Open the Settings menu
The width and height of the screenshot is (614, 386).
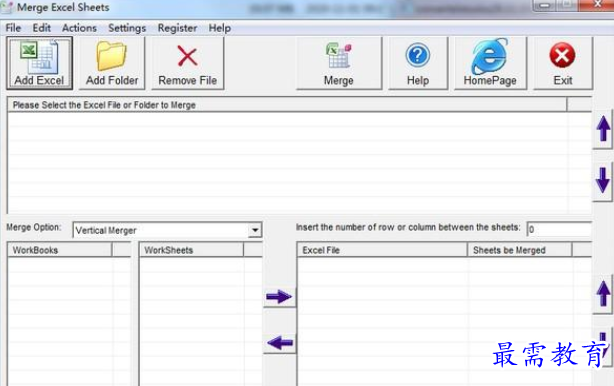pos(127,28)
